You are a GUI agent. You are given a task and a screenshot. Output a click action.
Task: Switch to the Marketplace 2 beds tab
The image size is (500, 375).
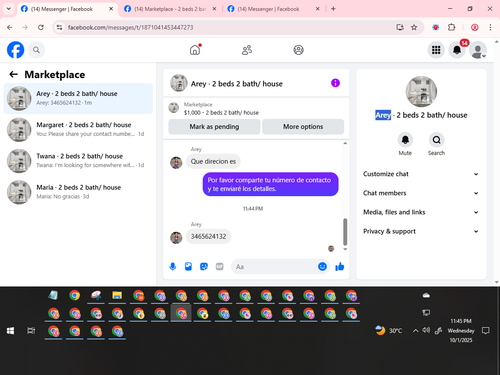click(171, 9)
